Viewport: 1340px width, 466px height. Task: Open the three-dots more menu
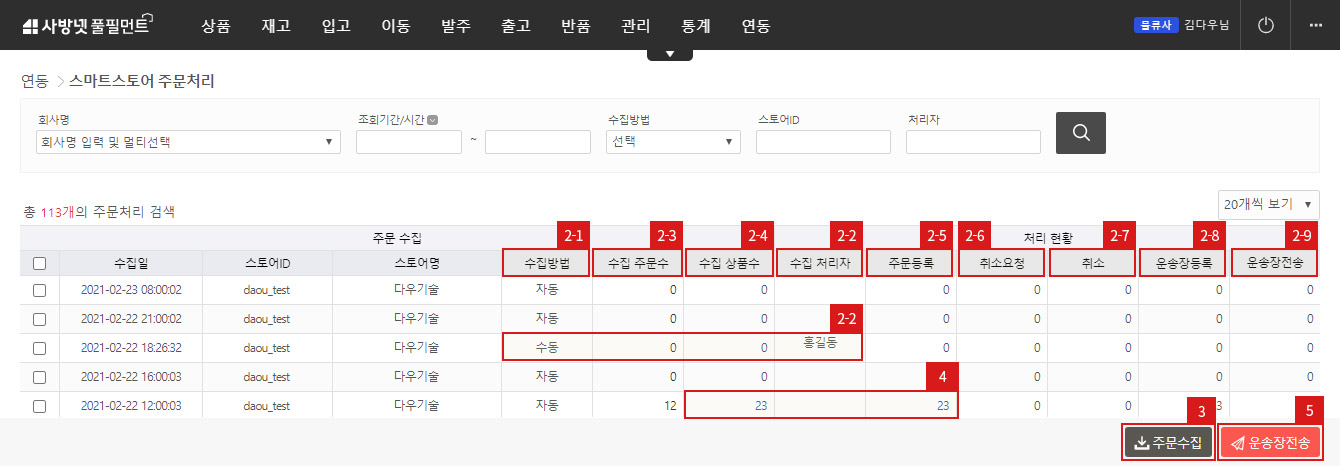1315,26
